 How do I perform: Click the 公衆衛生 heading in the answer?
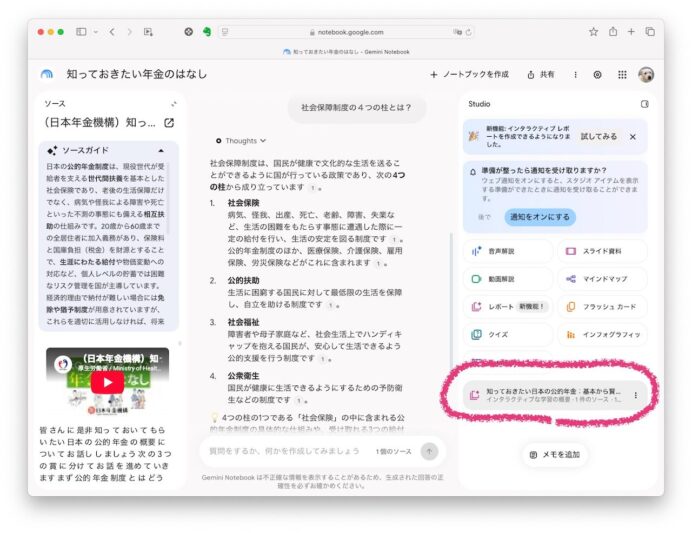click(243, 376)
